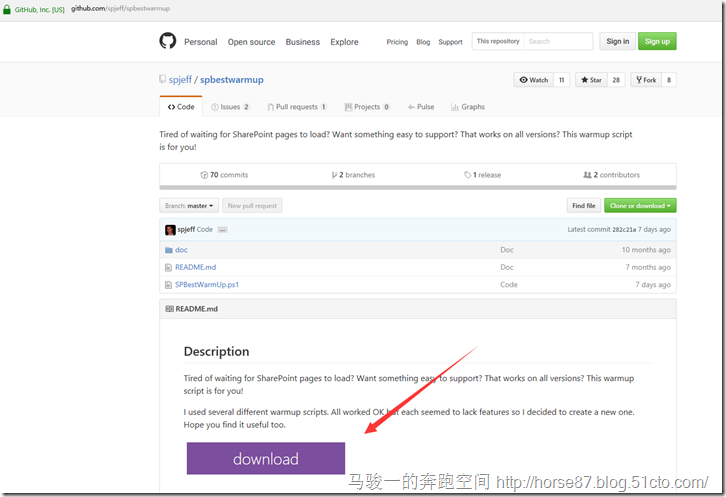
Task: Open the Doc commit message for README.md
Action: click(x=507, y=267)
